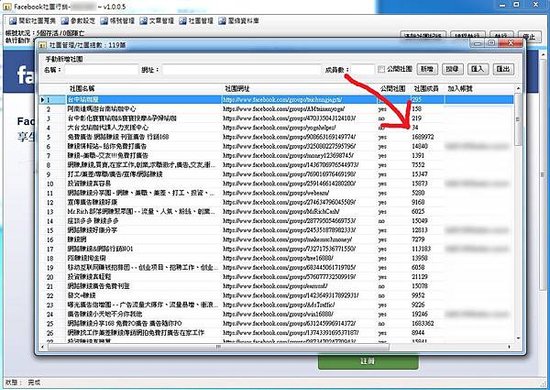Click the 停止 button in the main window
The width and height of the screenshot is (550, 390).
529,36
